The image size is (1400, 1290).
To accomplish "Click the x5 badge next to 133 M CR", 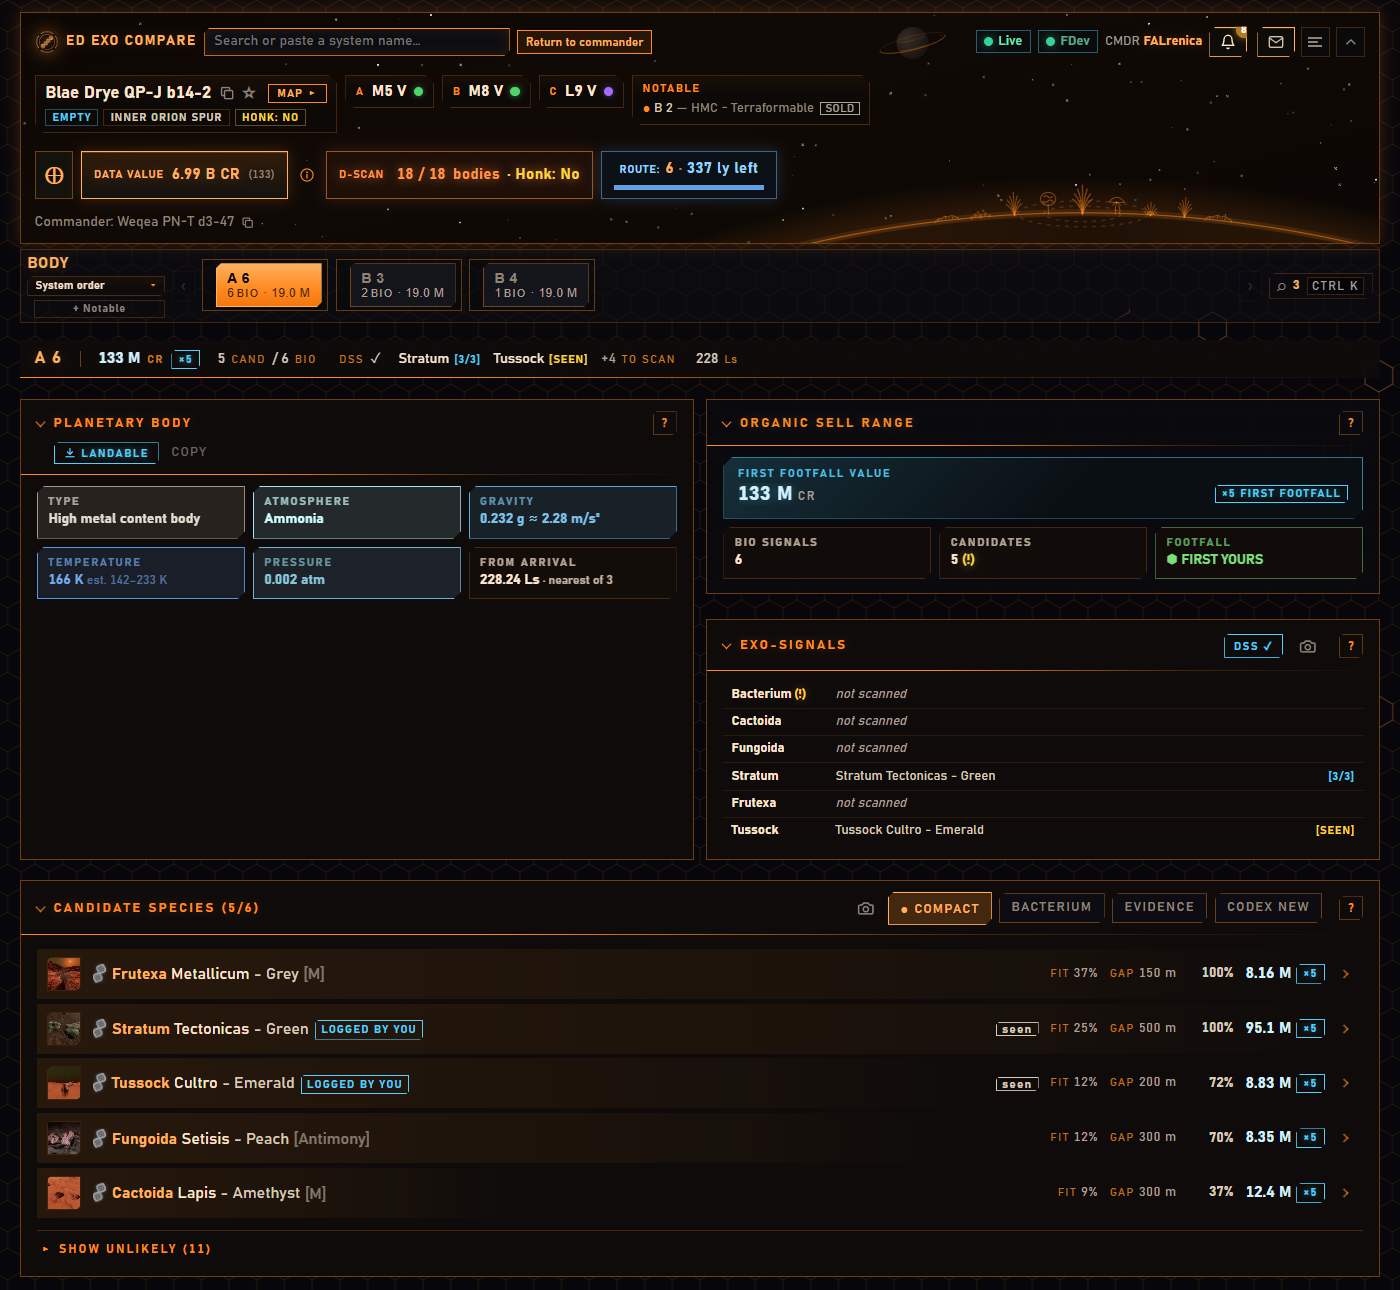I will [x=185, y=359].
